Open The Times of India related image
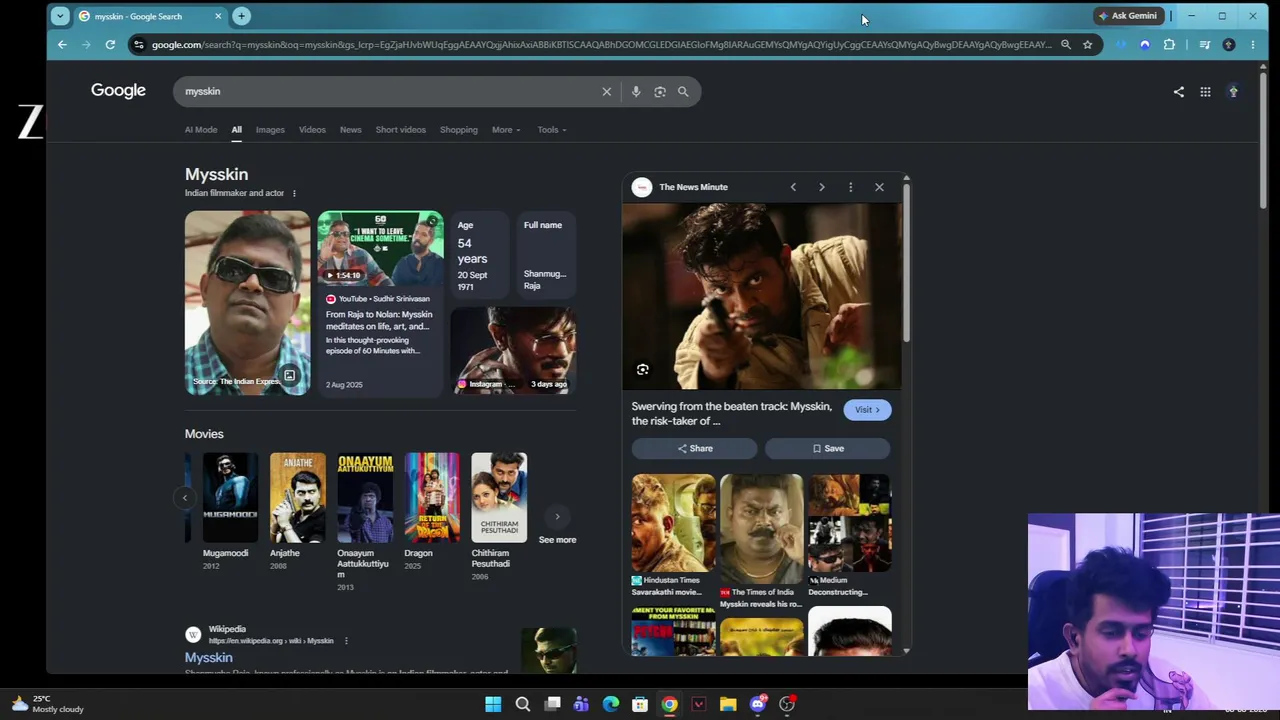The height and width of the screenshot is (720, 1280). [x=761, y=529]
